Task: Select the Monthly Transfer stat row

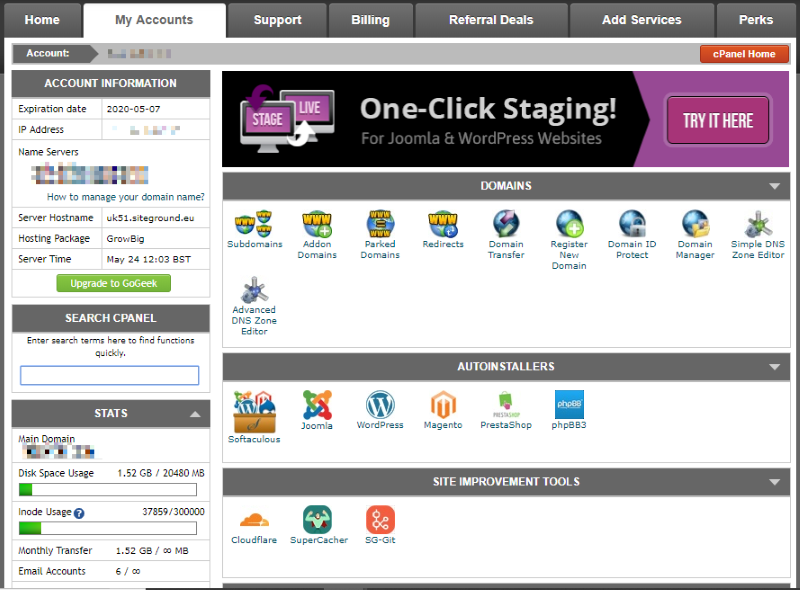Action: (111, 551)
